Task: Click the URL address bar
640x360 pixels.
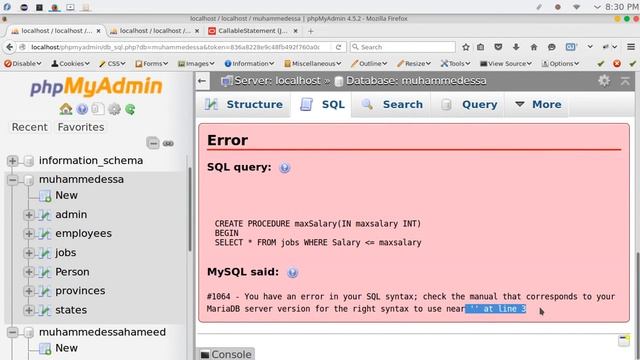Action: pyautogui.click(x=176, y=47)
